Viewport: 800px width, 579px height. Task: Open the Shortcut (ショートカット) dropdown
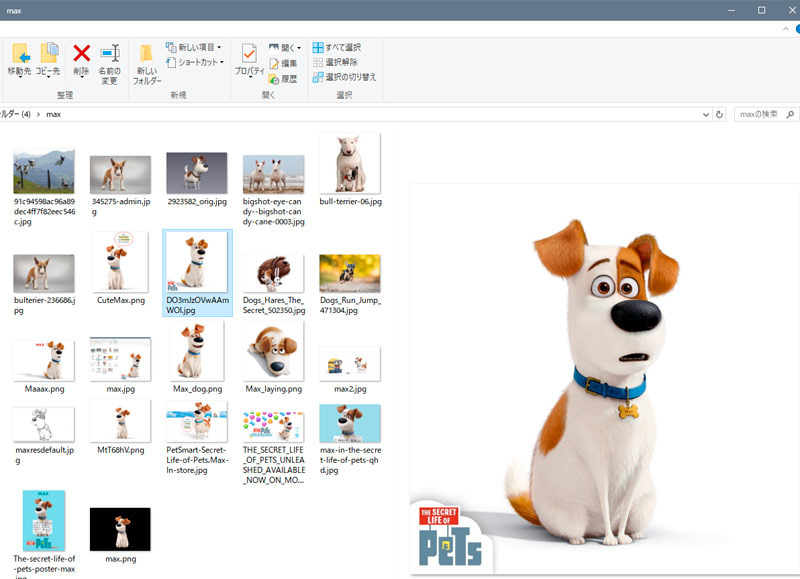(195, 62)
